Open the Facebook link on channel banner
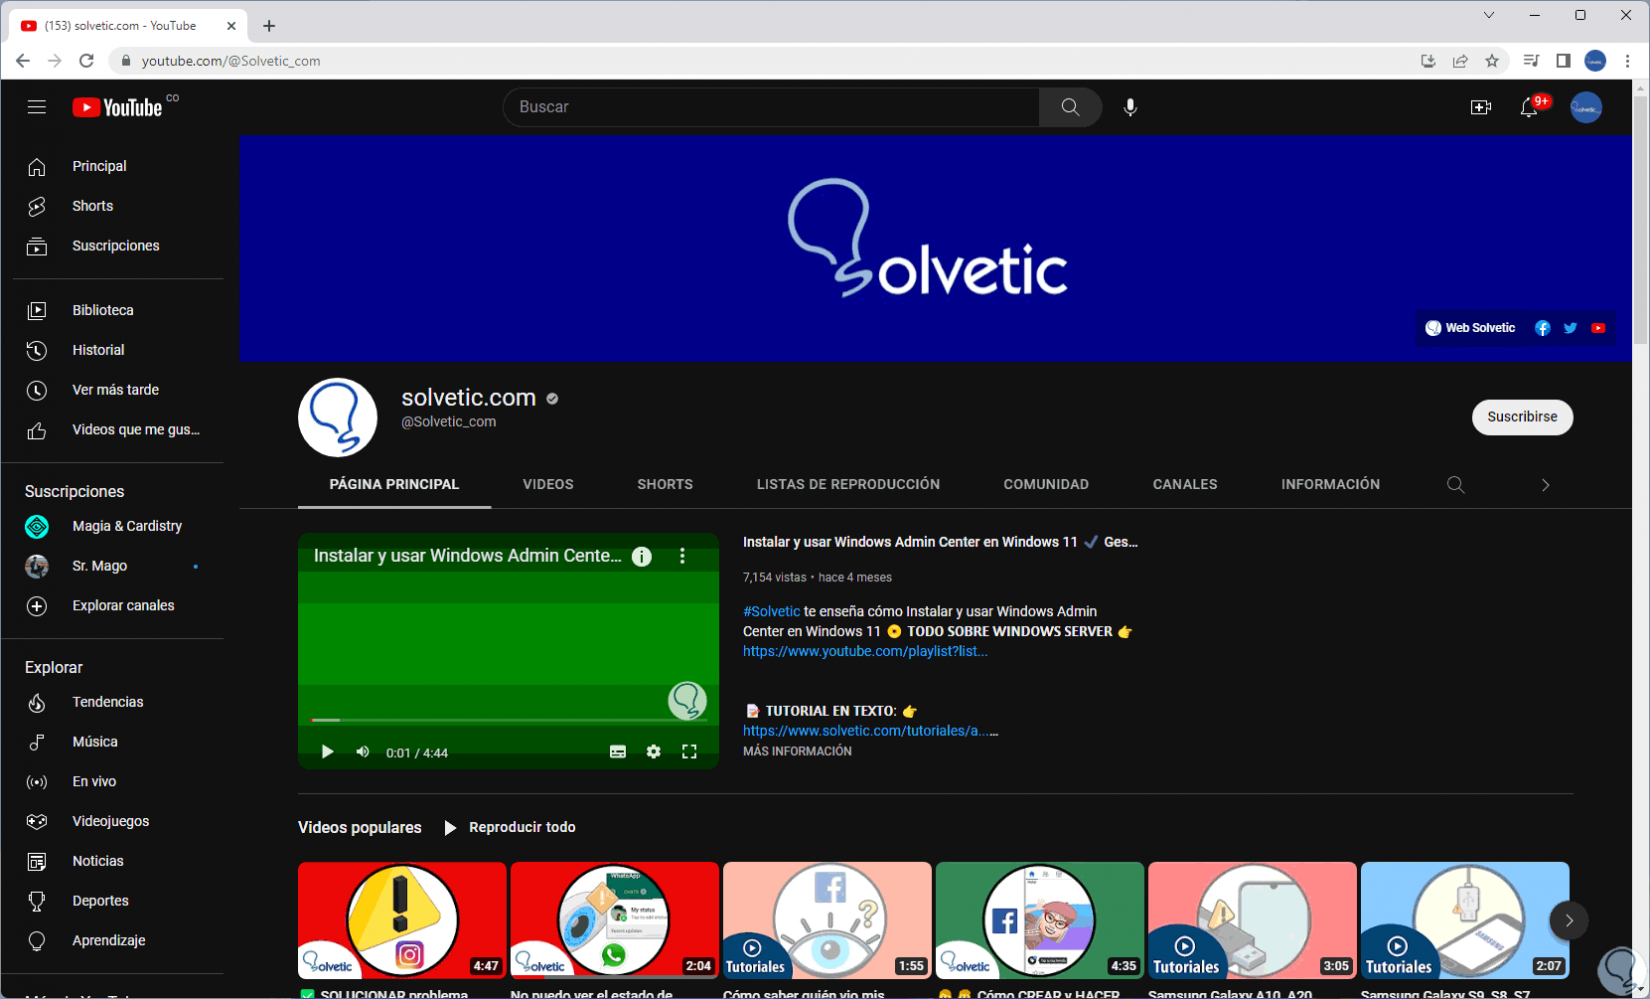The height and width of the screenshot is (999, 1650). [1543, 328]
